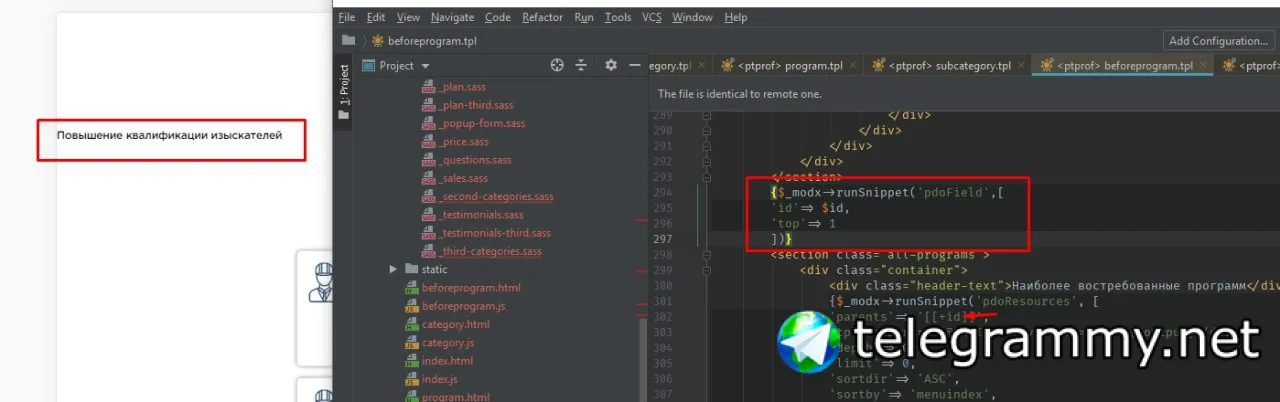This screenshot has height=402, width=1280.
Task: Open the File menu
Action: click(x=347, y=17)
